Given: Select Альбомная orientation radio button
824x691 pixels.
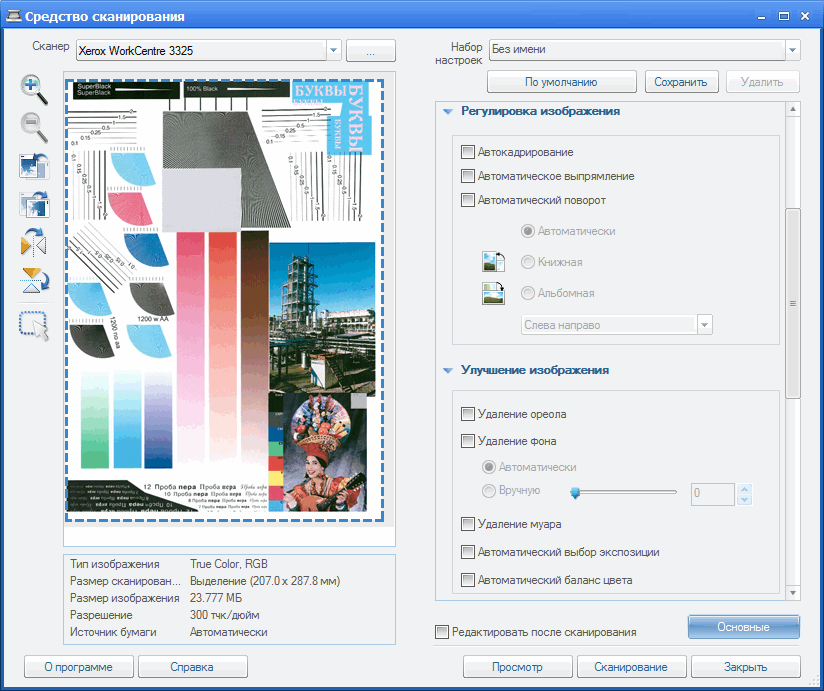Looking at the screenshot, I should point(528,293).
